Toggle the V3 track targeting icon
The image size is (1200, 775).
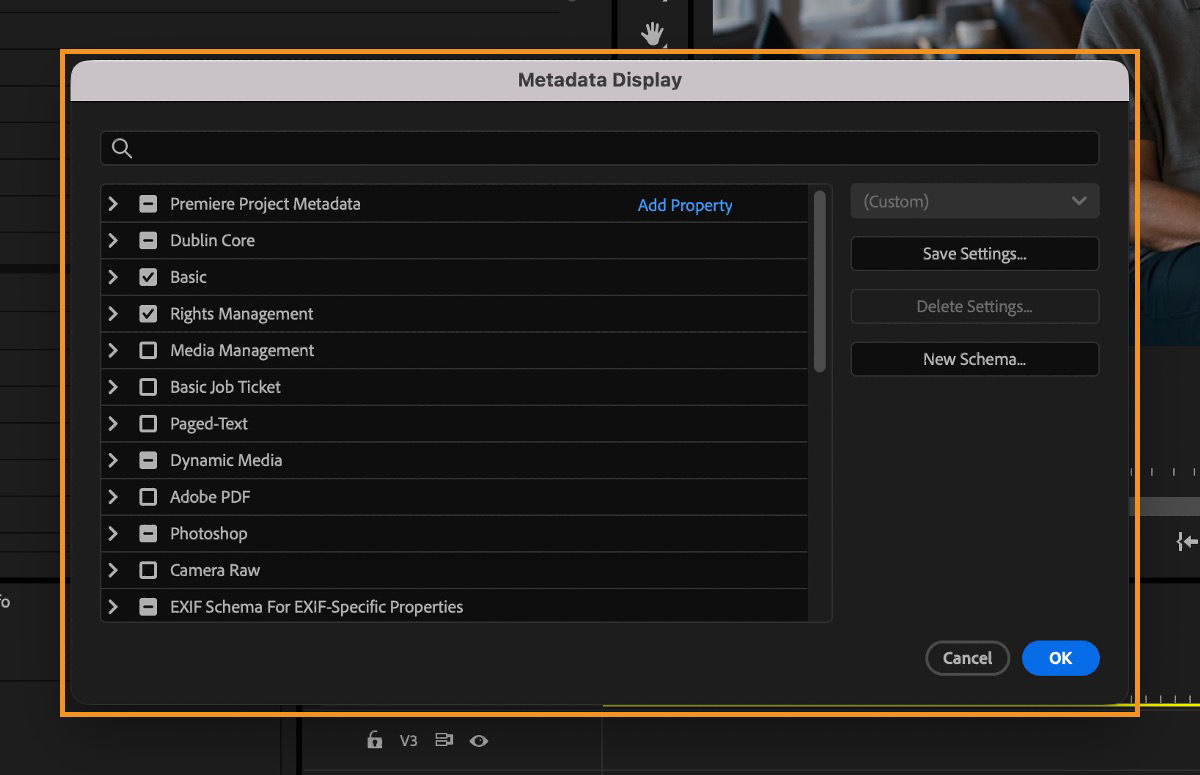[408, 741]
